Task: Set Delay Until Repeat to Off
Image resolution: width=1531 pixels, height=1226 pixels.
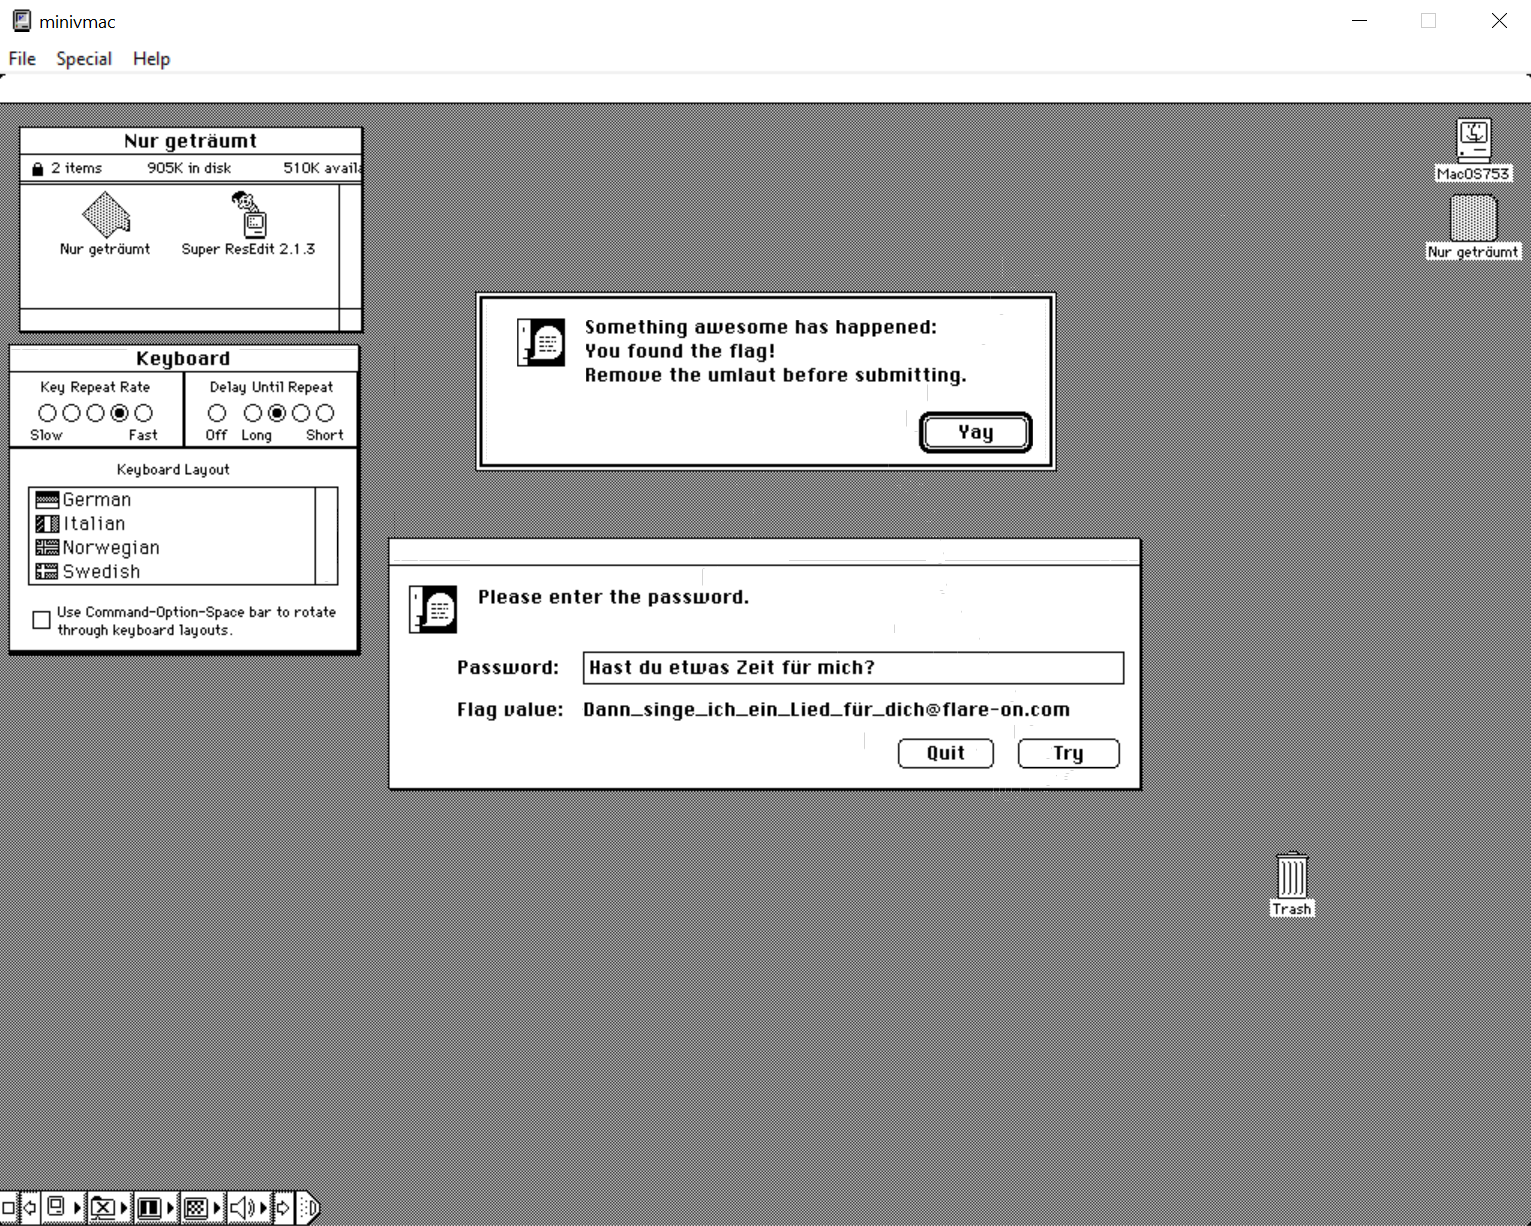Action: [x=217, y=413]
